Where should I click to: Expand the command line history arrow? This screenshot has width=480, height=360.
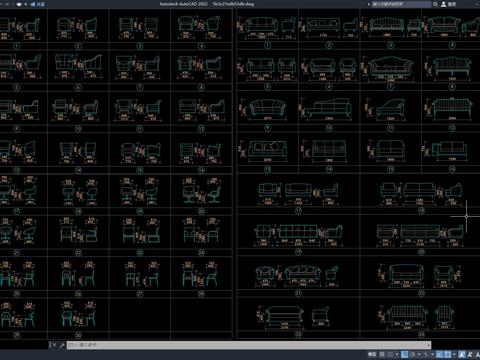pos(429,345)
